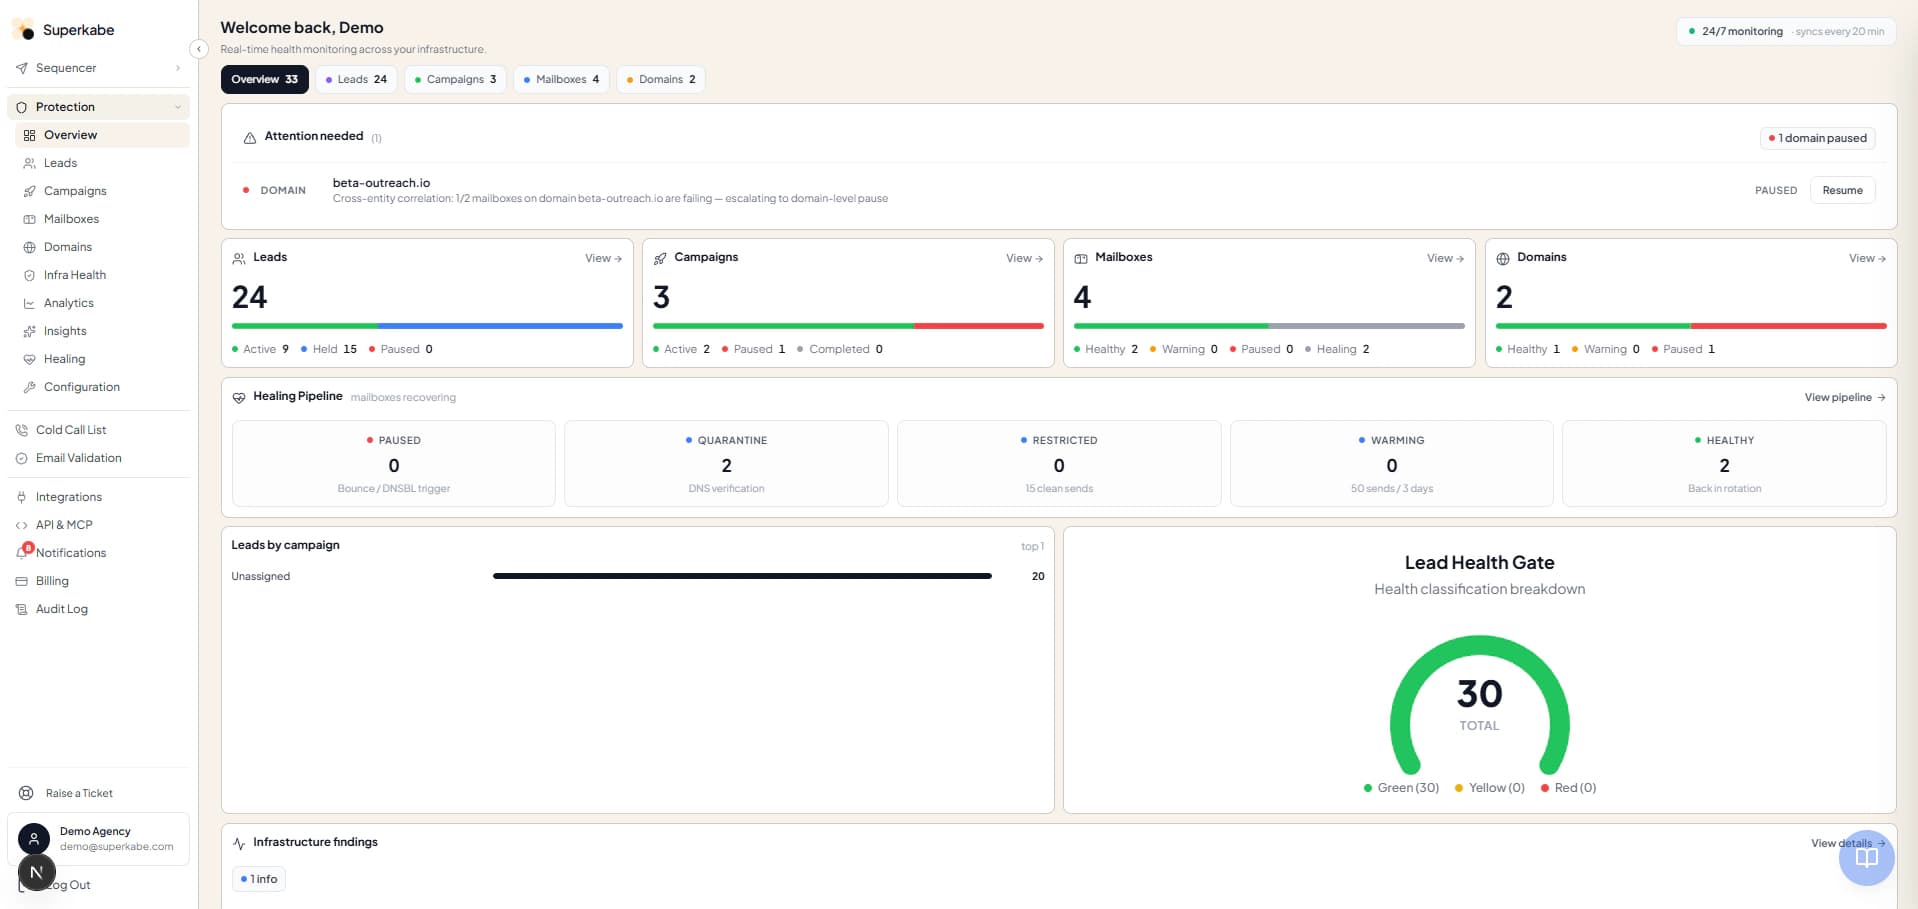
Task: Open the Cold Call List icon
Action: [22, 430]
